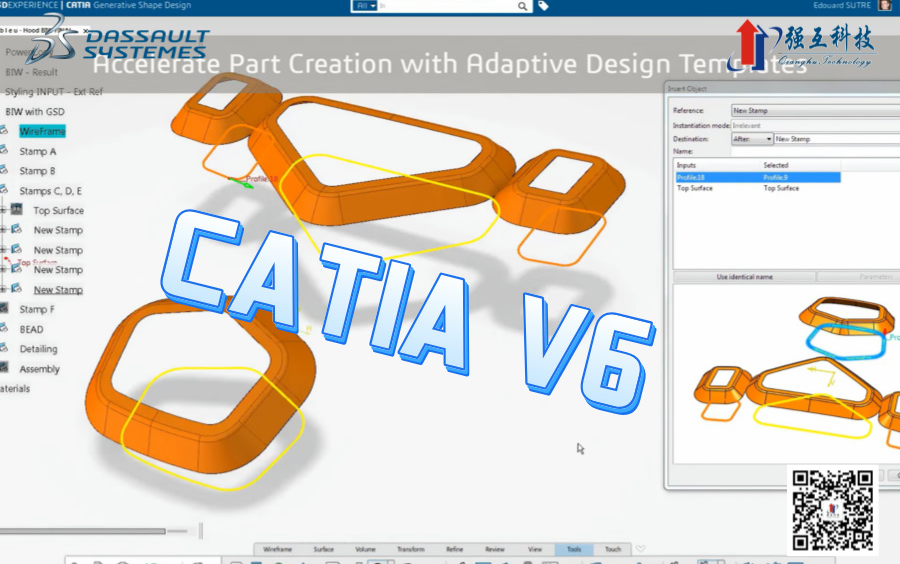This screenshot has height=564, width=900.
Task: Select the Tools toolbar tab
Action: pyautogui.click(x=574, y=549)
